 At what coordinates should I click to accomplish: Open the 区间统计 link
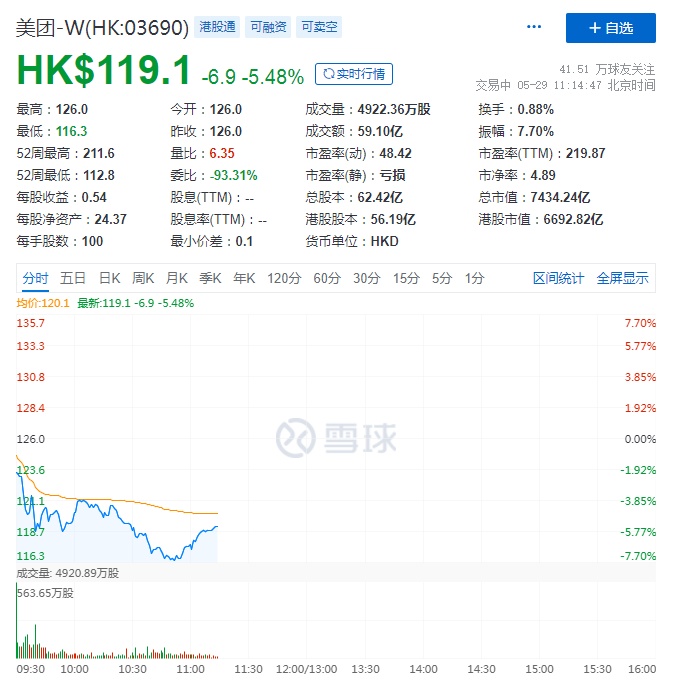coord(558,278)
